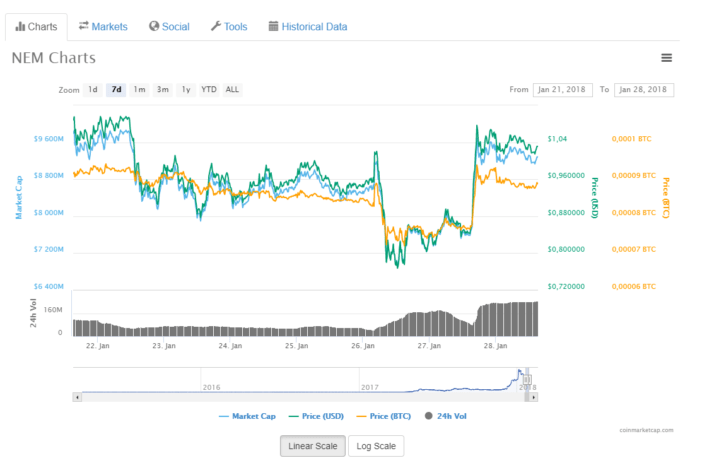Open the Charts tab
The width and height of the screenshot is (702, 475).
point(36,27)
